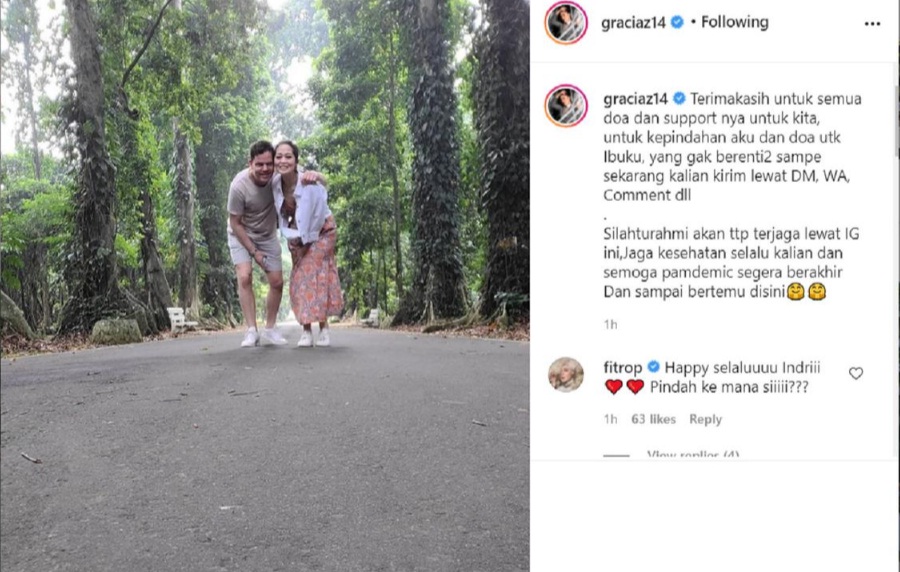
Task: Click the 1h timestamp on fitrop's comment
Action: [610, 419]
